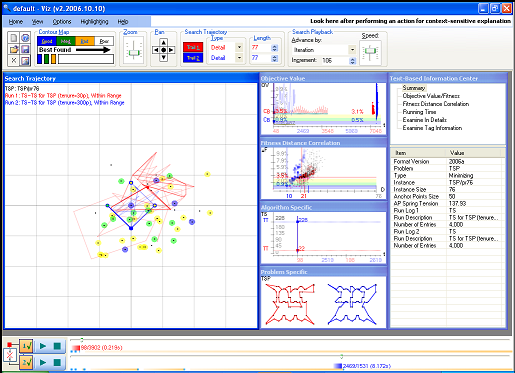Play run 1 search playback

point(43,346)
